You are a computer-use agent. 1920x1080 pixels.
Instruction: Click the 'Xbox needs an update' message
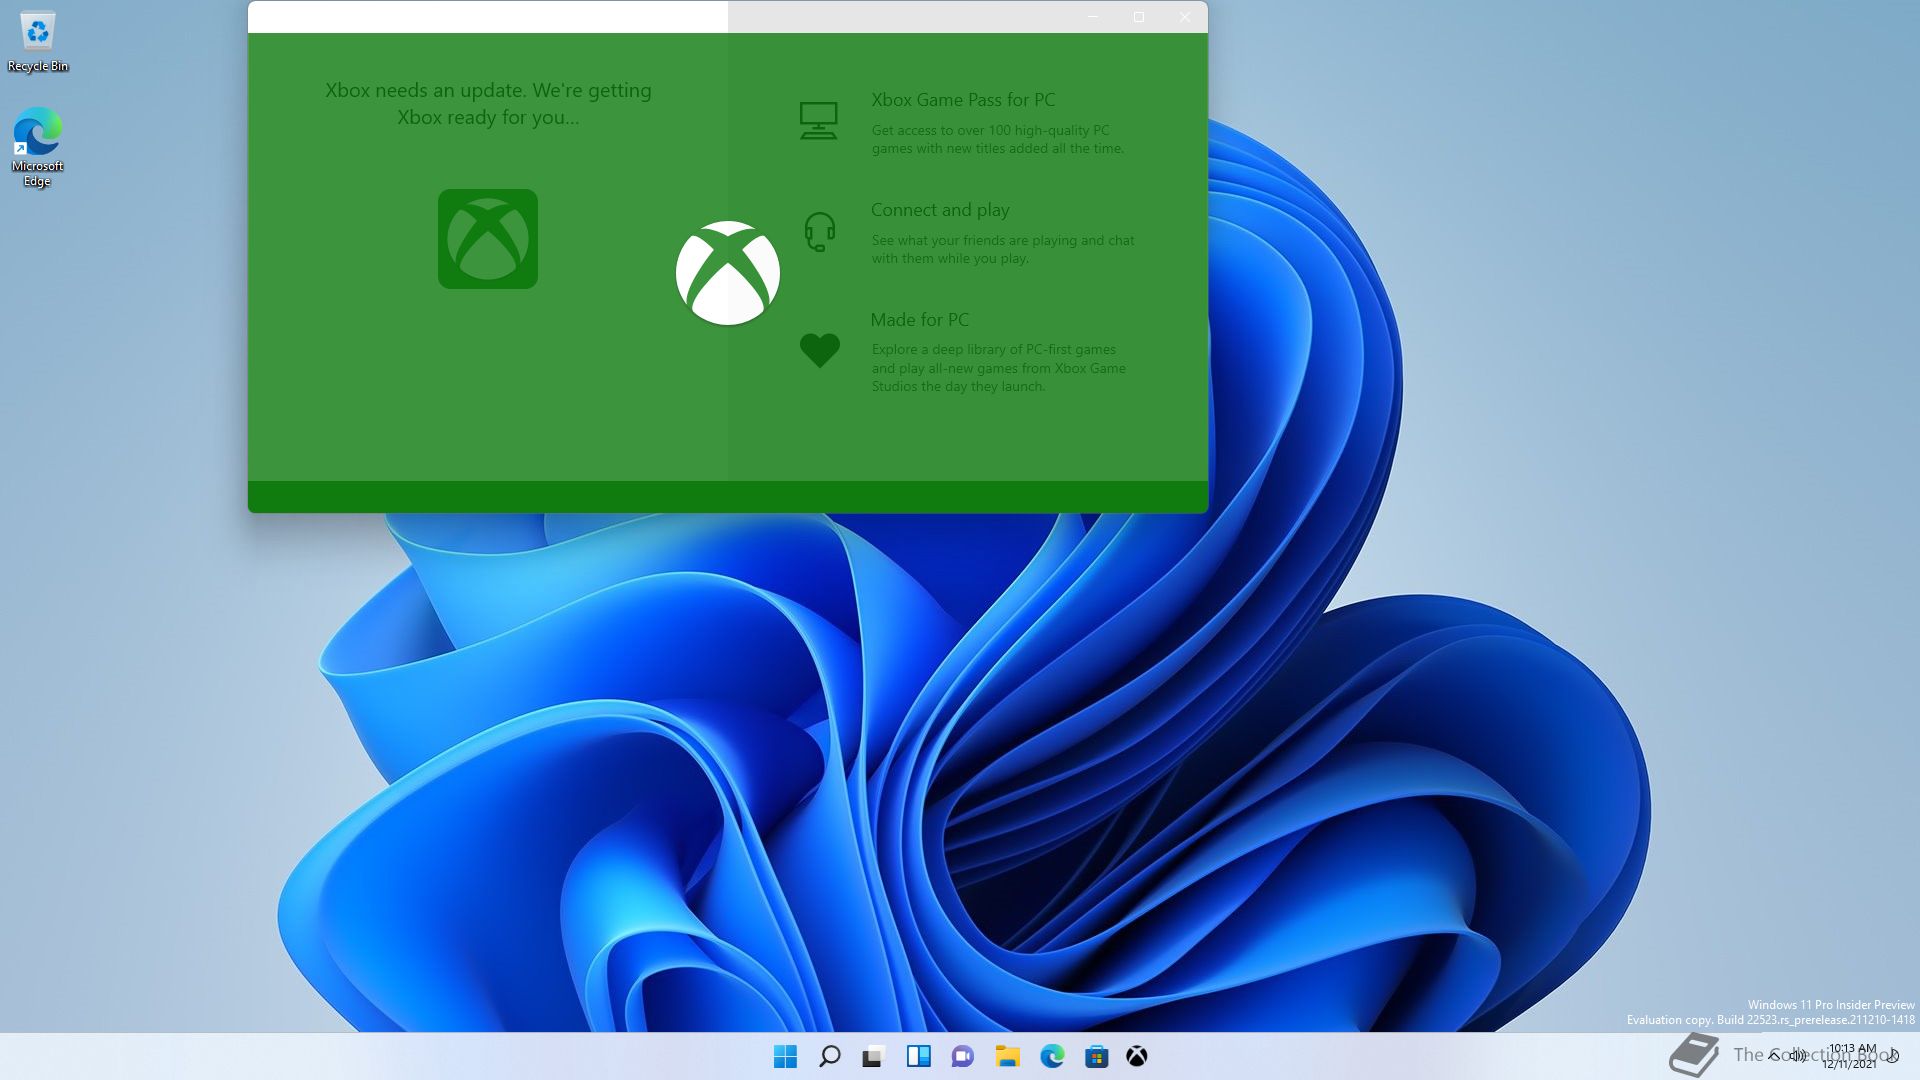pyautogui.click(x=488, y=104)
